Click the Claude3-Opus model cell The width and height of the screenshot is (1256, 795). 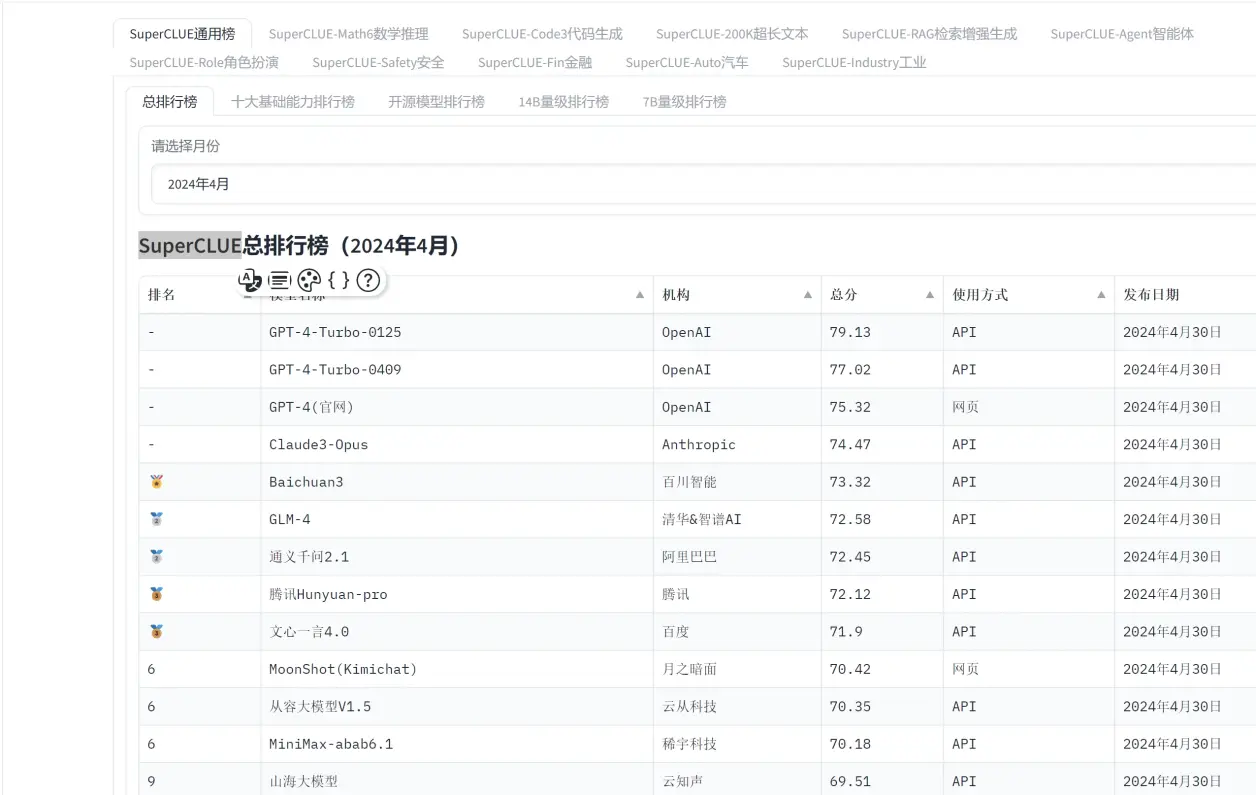[457, 444]
